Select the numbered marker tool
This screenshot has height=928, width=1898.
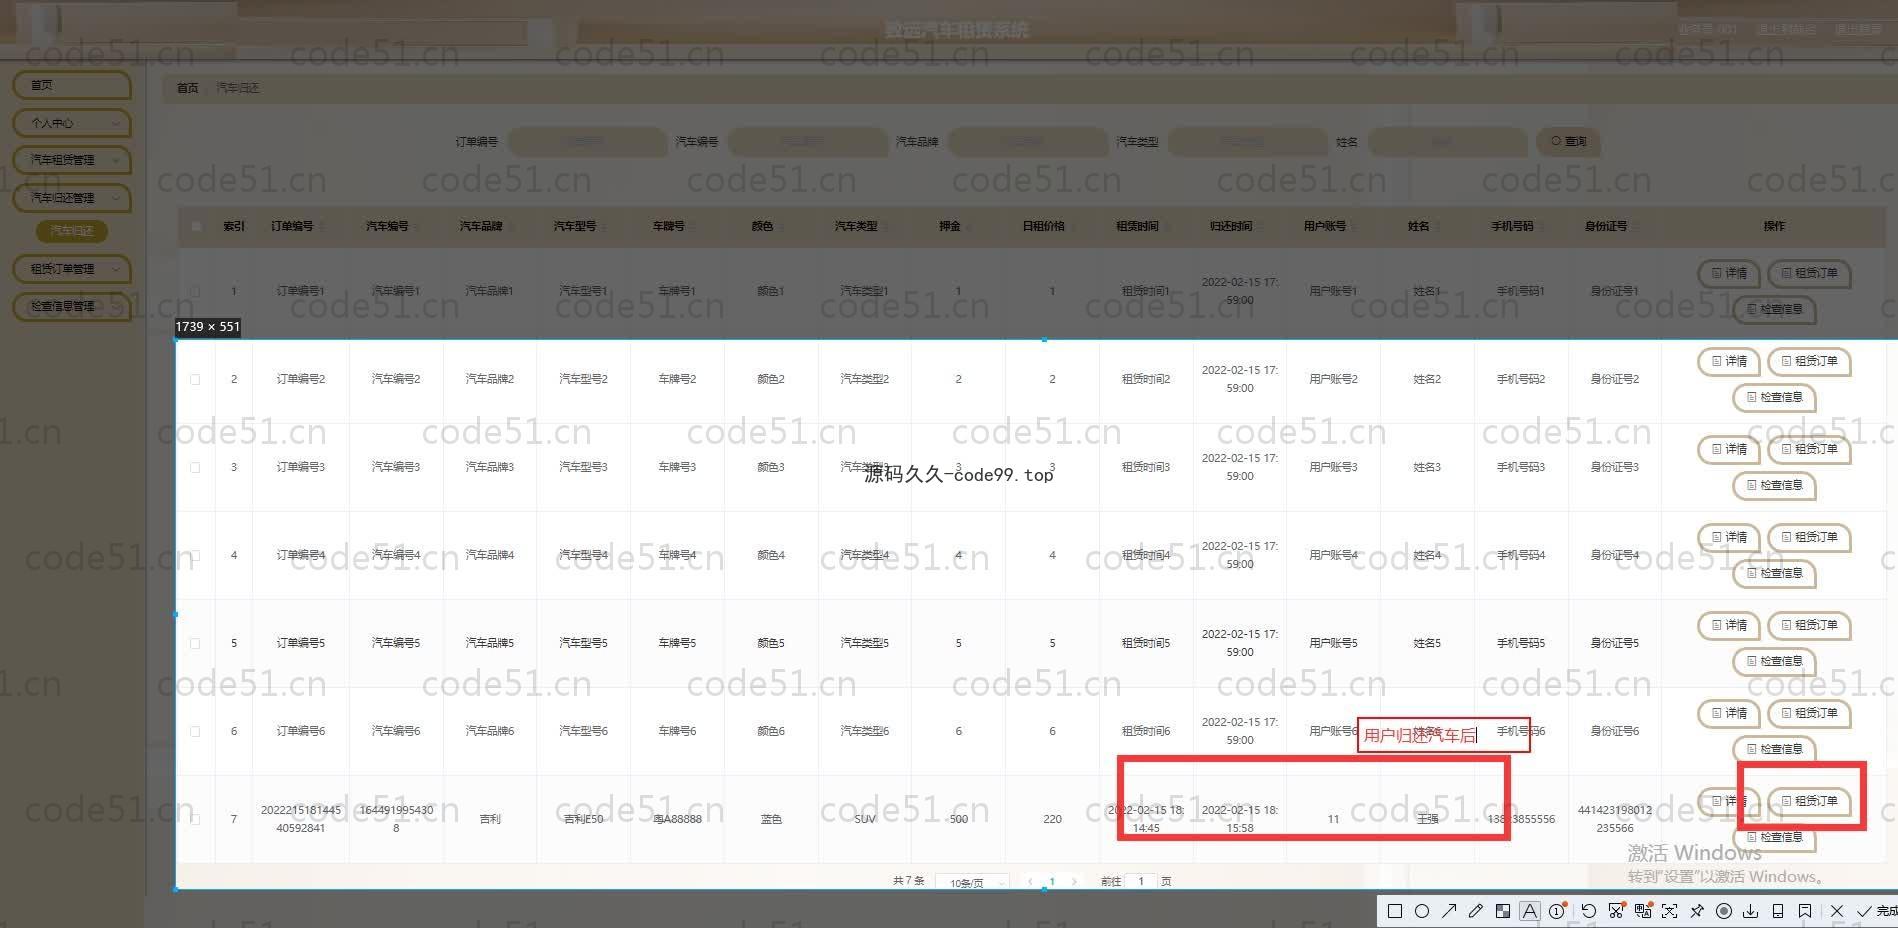pyautogui.click(x=1557, y=911)
